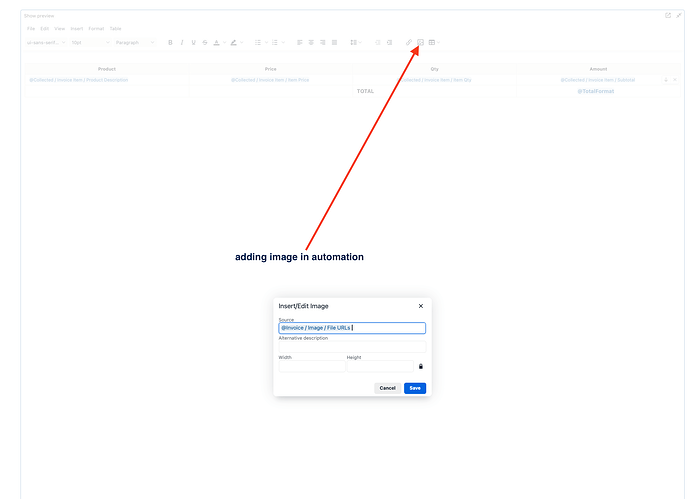Open the Insert menu
The width and height of the screenshot is (690, 499).
pos(77,29)
